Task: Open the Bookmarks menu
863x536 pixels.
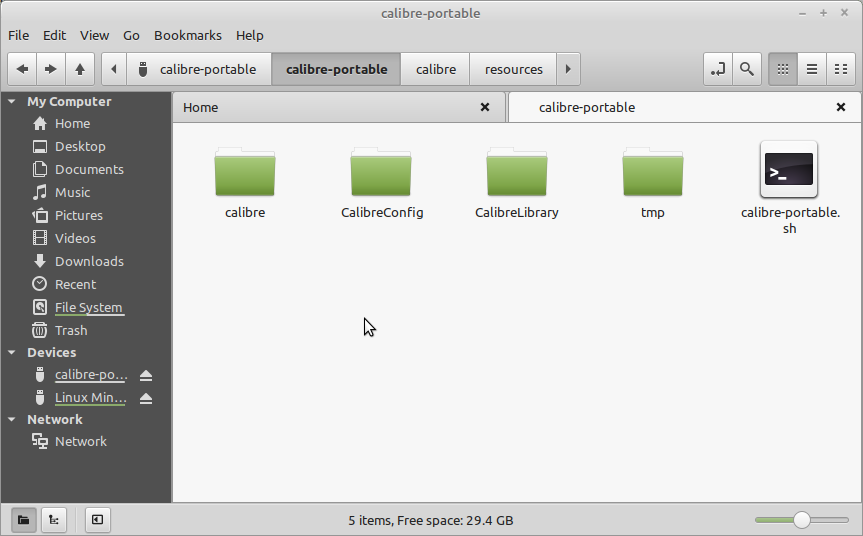Action: click(188, 36)
